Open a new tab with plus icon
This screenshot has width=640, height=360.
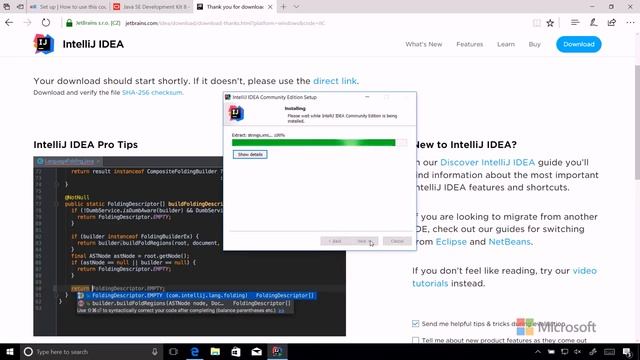(x=283, y=7)
